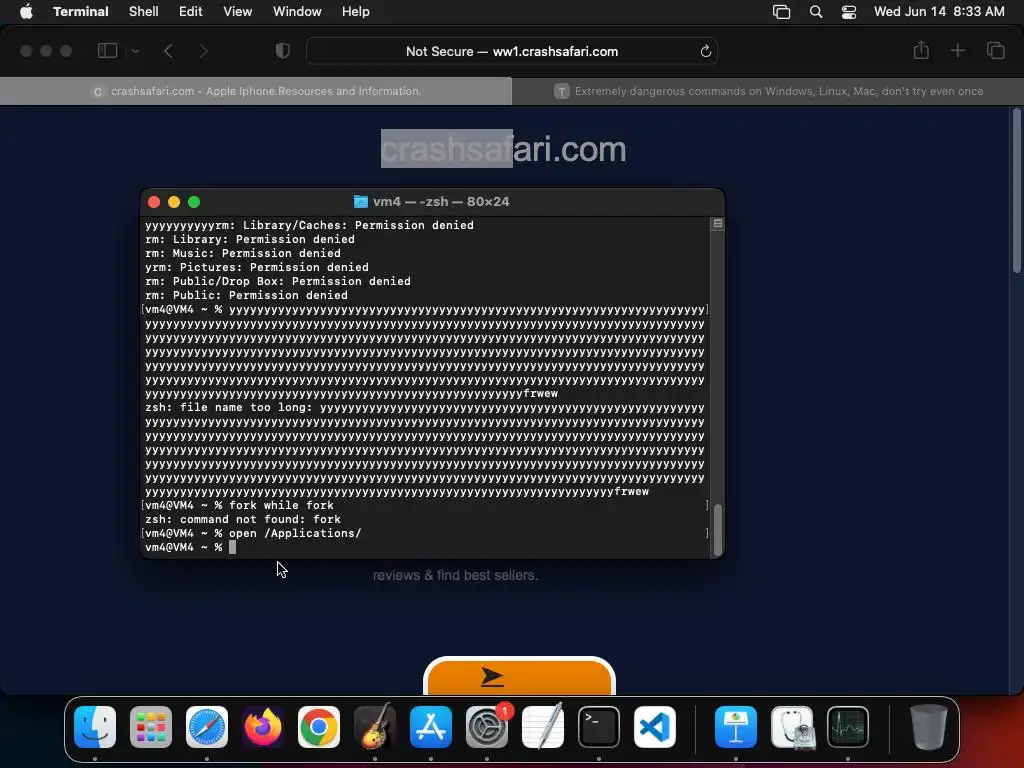The width and height of the screenshot is (1024, 768).
Task: Minimize the Terminal window
Action: 174,202
